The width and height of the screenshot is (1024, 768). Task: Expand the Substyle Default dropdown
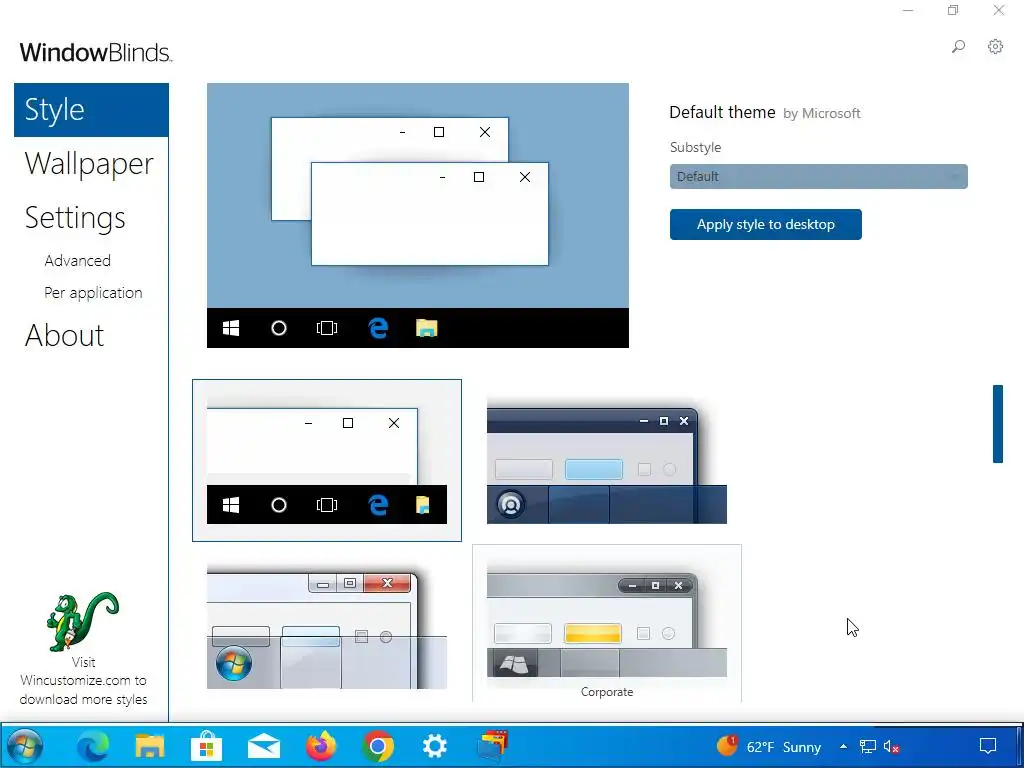(x=818, y=176)
